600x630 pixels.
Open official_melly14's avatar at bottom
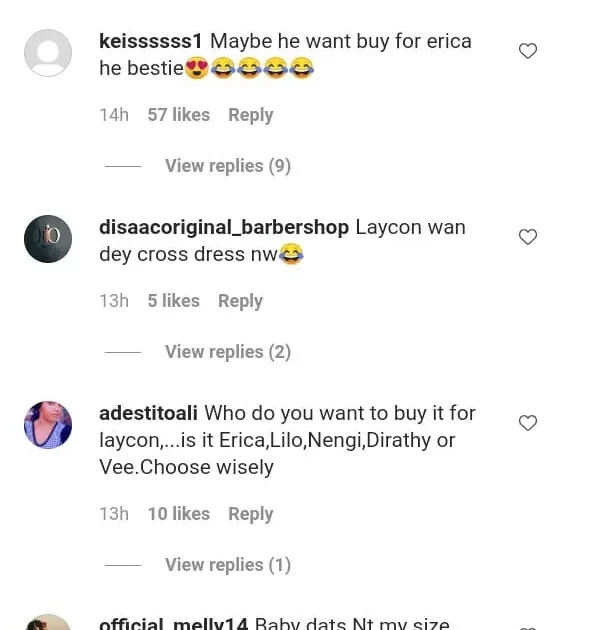coord(48,624)
